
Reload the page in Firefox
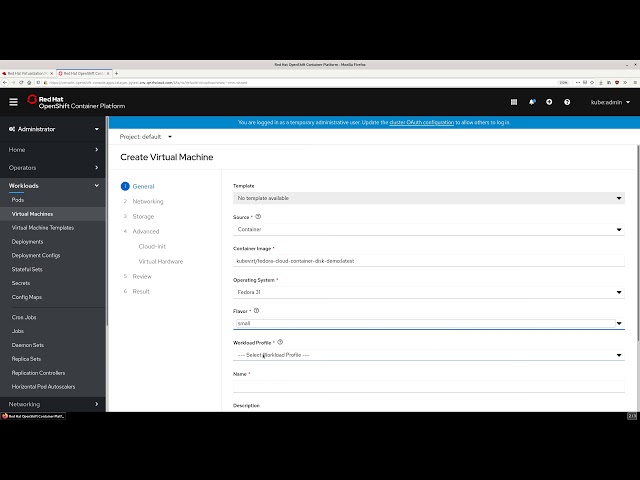21,82
